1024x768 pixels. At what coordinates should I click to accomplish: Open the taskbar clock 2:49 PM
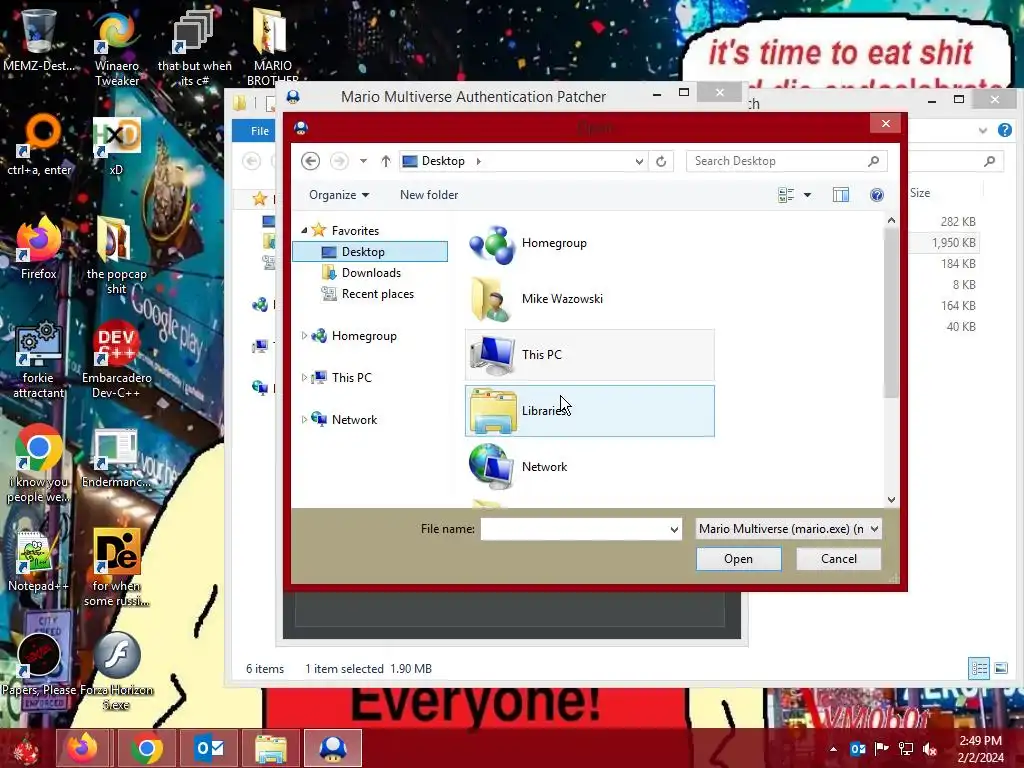tap(980, 749)
